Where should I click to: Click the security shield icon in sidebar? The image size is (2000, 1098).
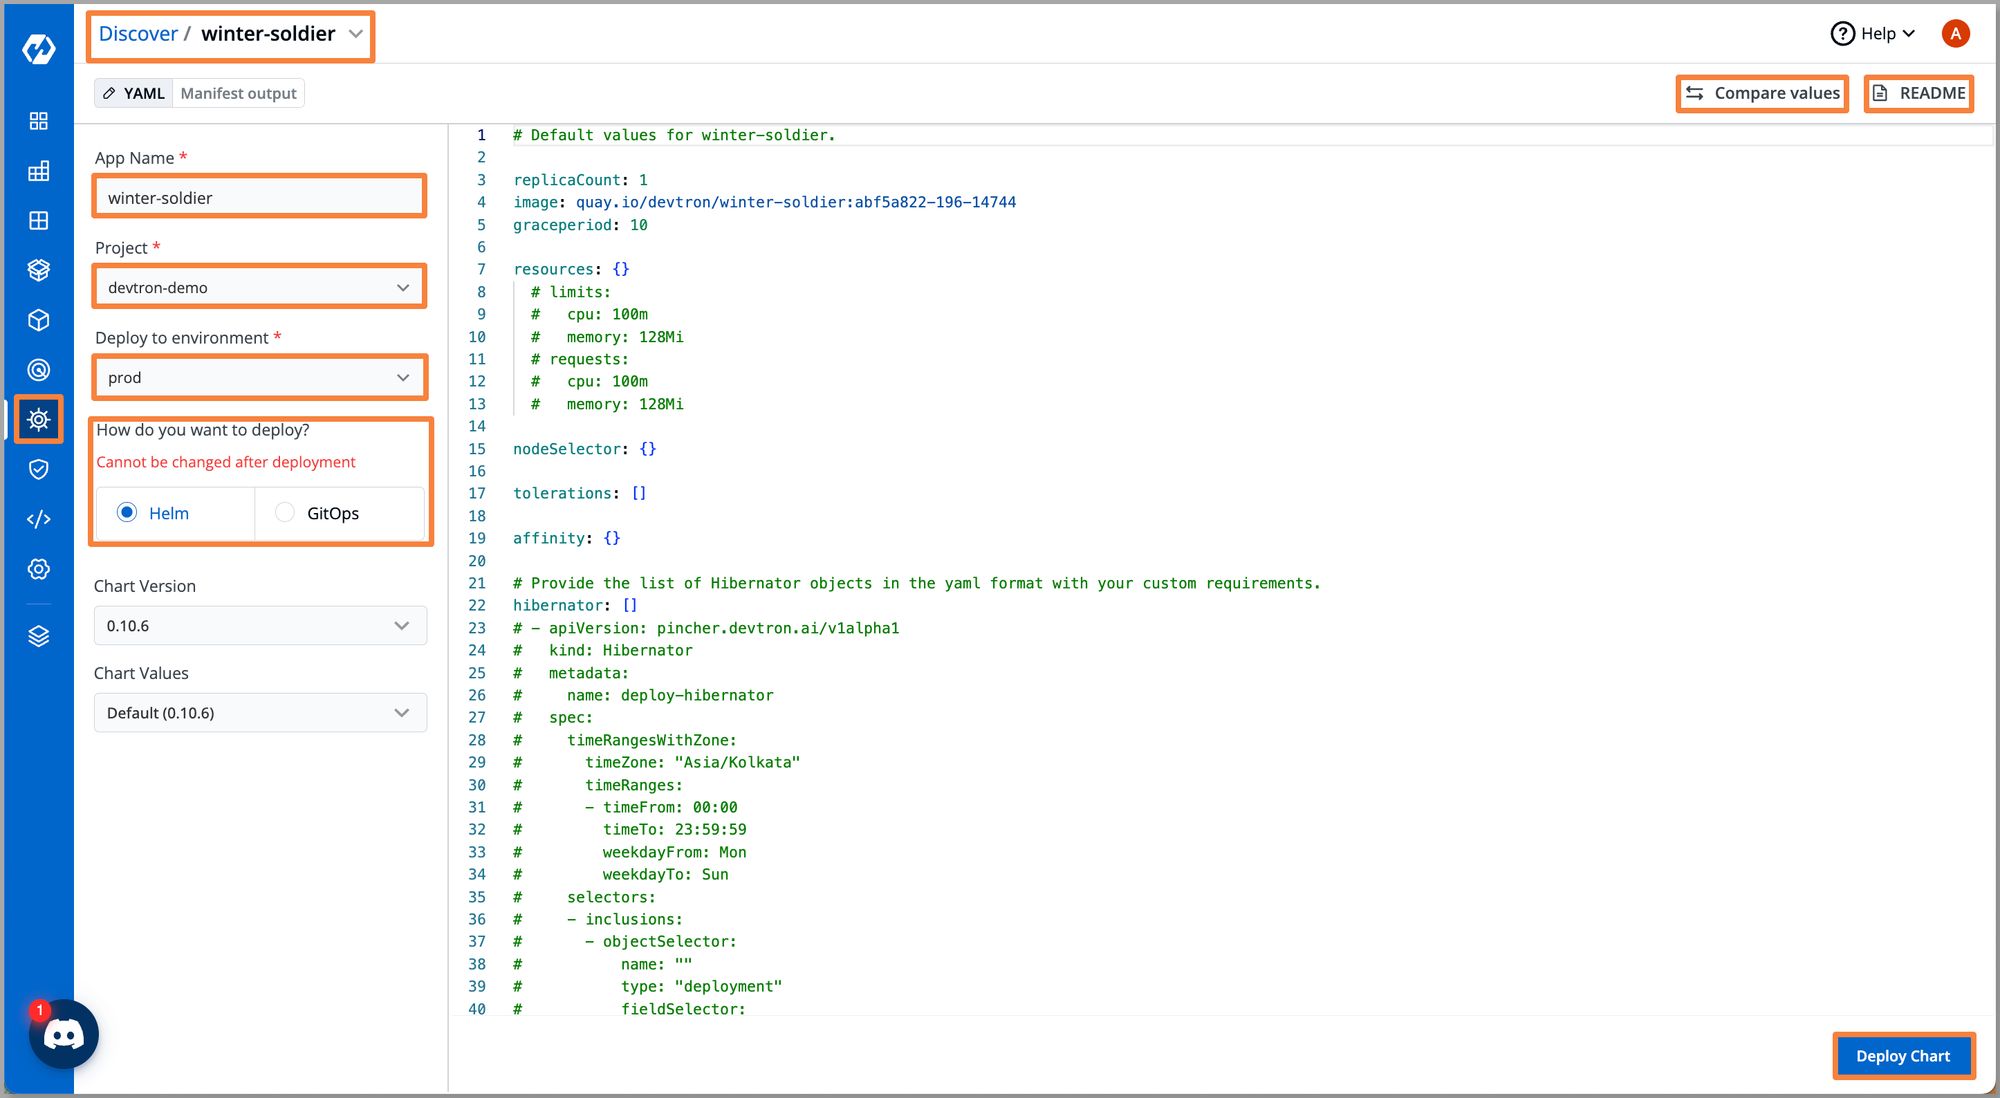point(38,469)
